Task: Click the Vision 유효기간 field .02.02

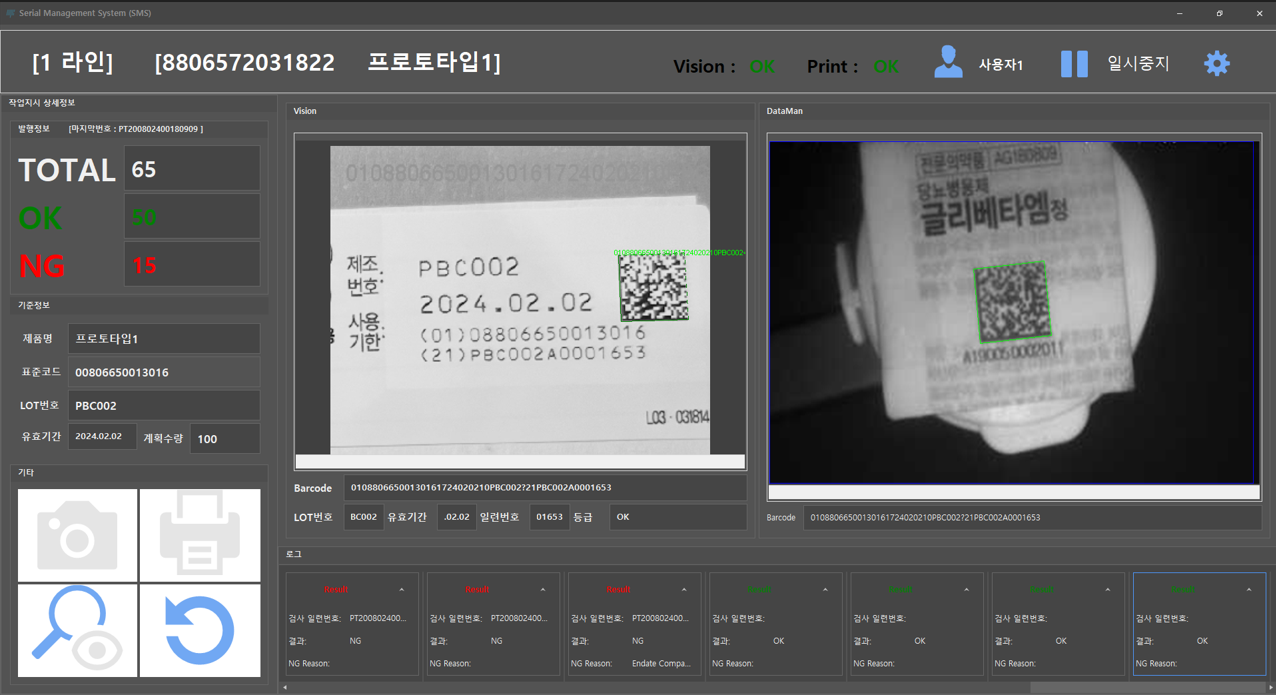Action: [457, 517]
